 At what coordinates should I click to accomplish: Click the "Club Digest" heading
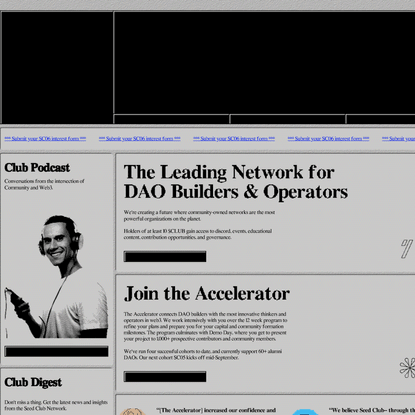[x=33, y=382]
